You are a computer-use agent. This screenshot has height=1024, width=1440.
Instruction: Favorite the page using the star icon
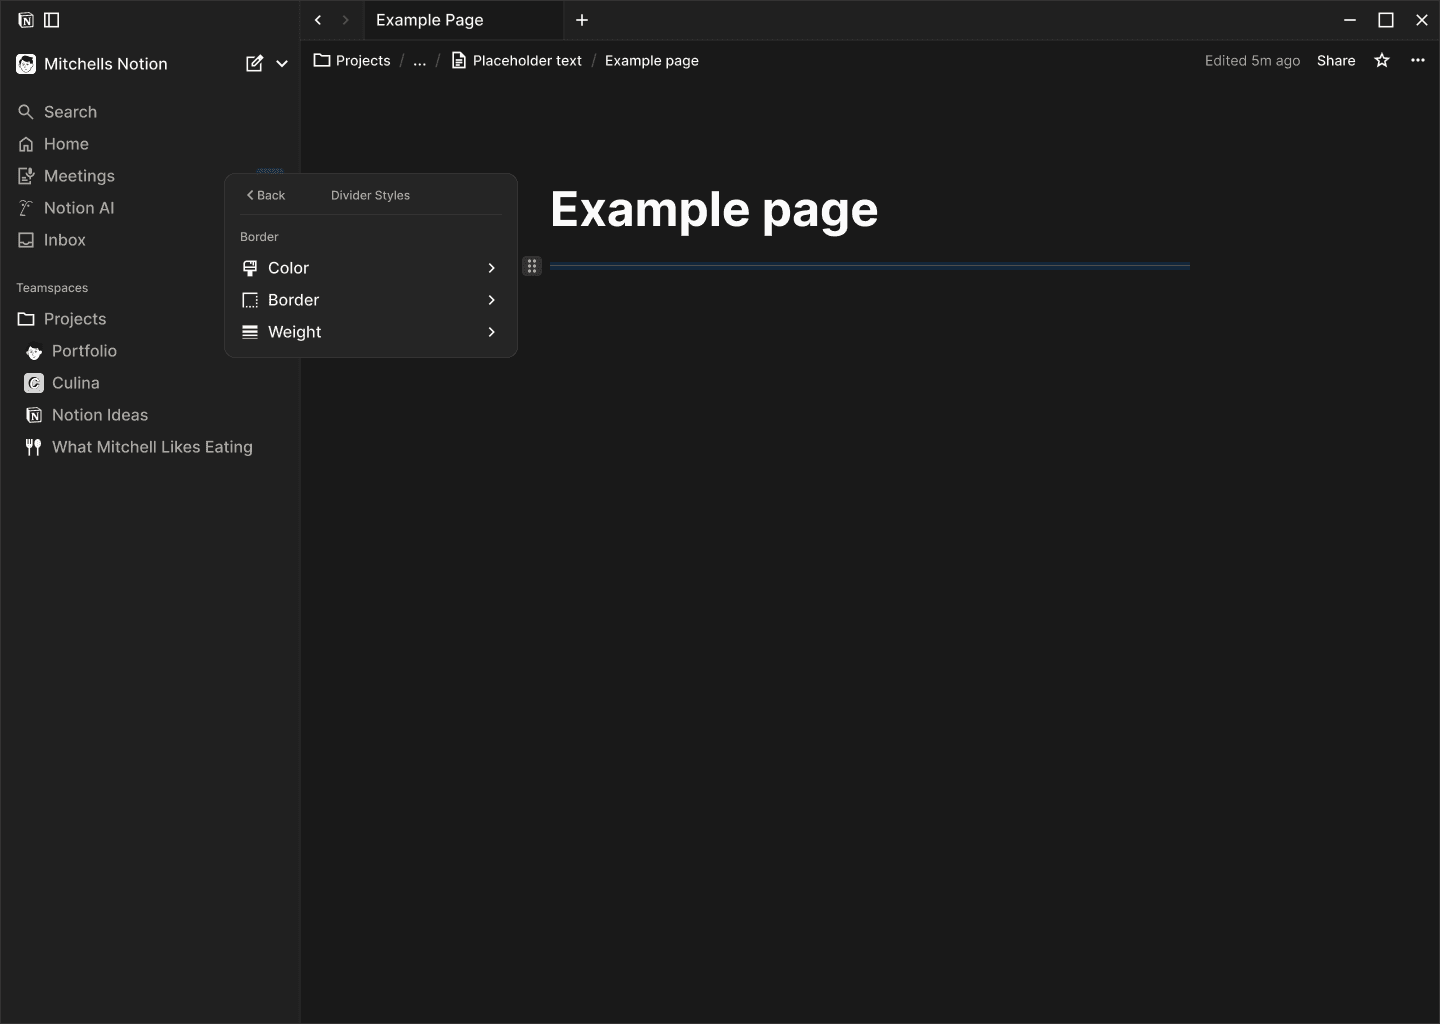click(1381, 60)
